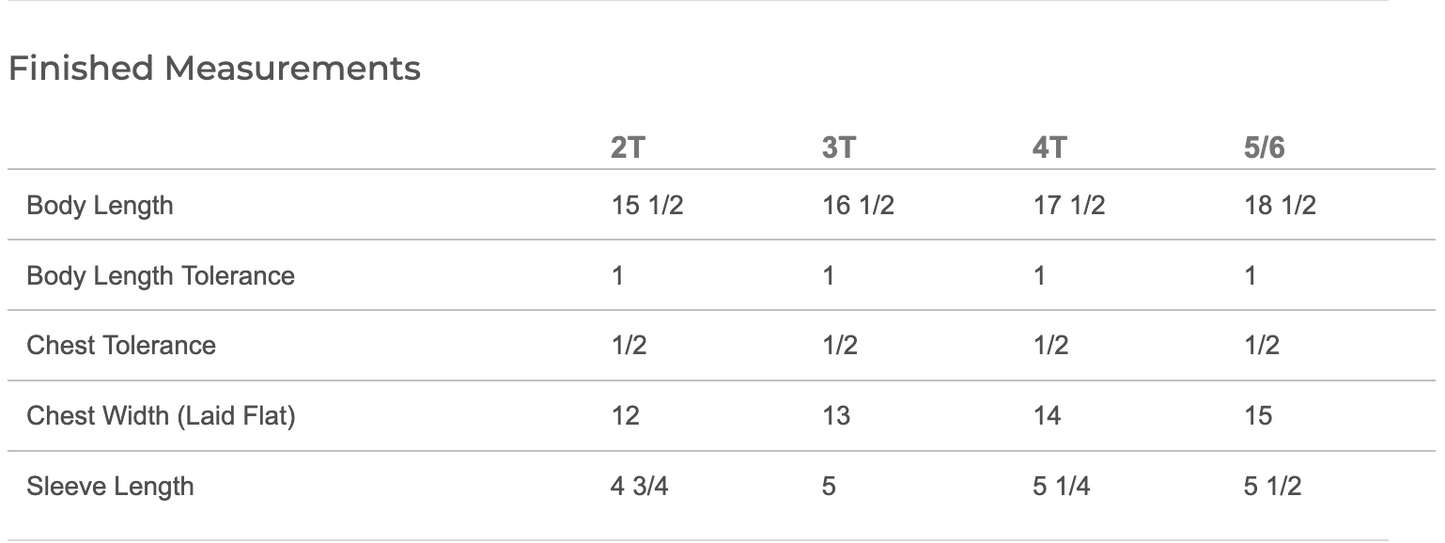Screen dimensions: 1445x543
Task: Click the 16 1/2 body length value
Action: click(x=858, y=205)
